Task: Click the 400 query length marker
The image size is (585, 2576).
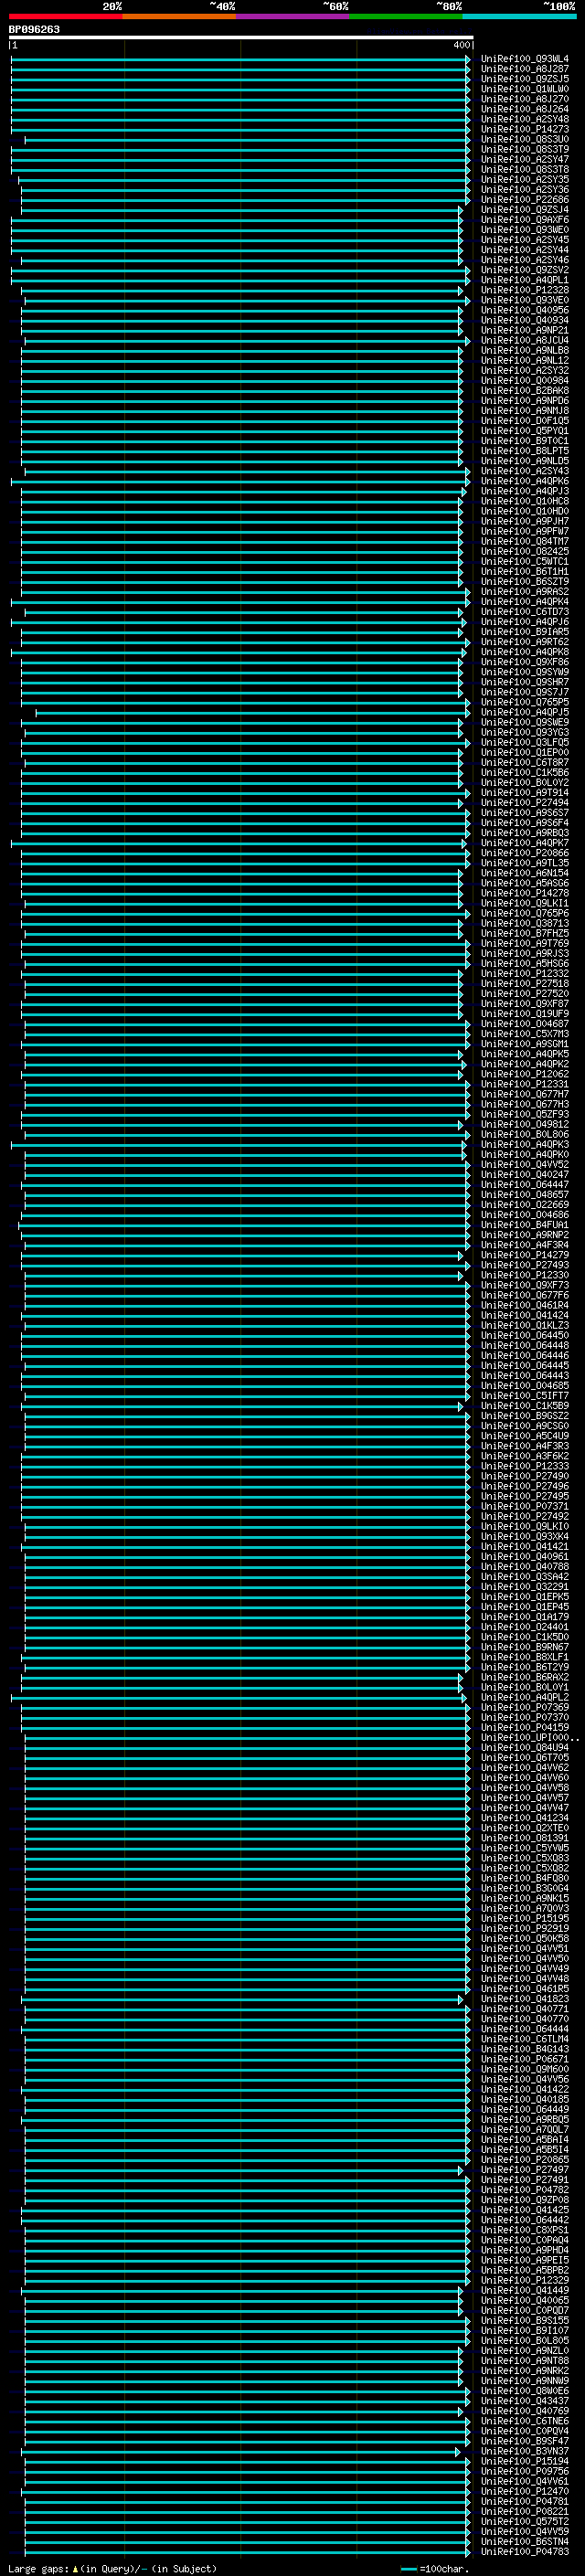Action: point(461,45)
